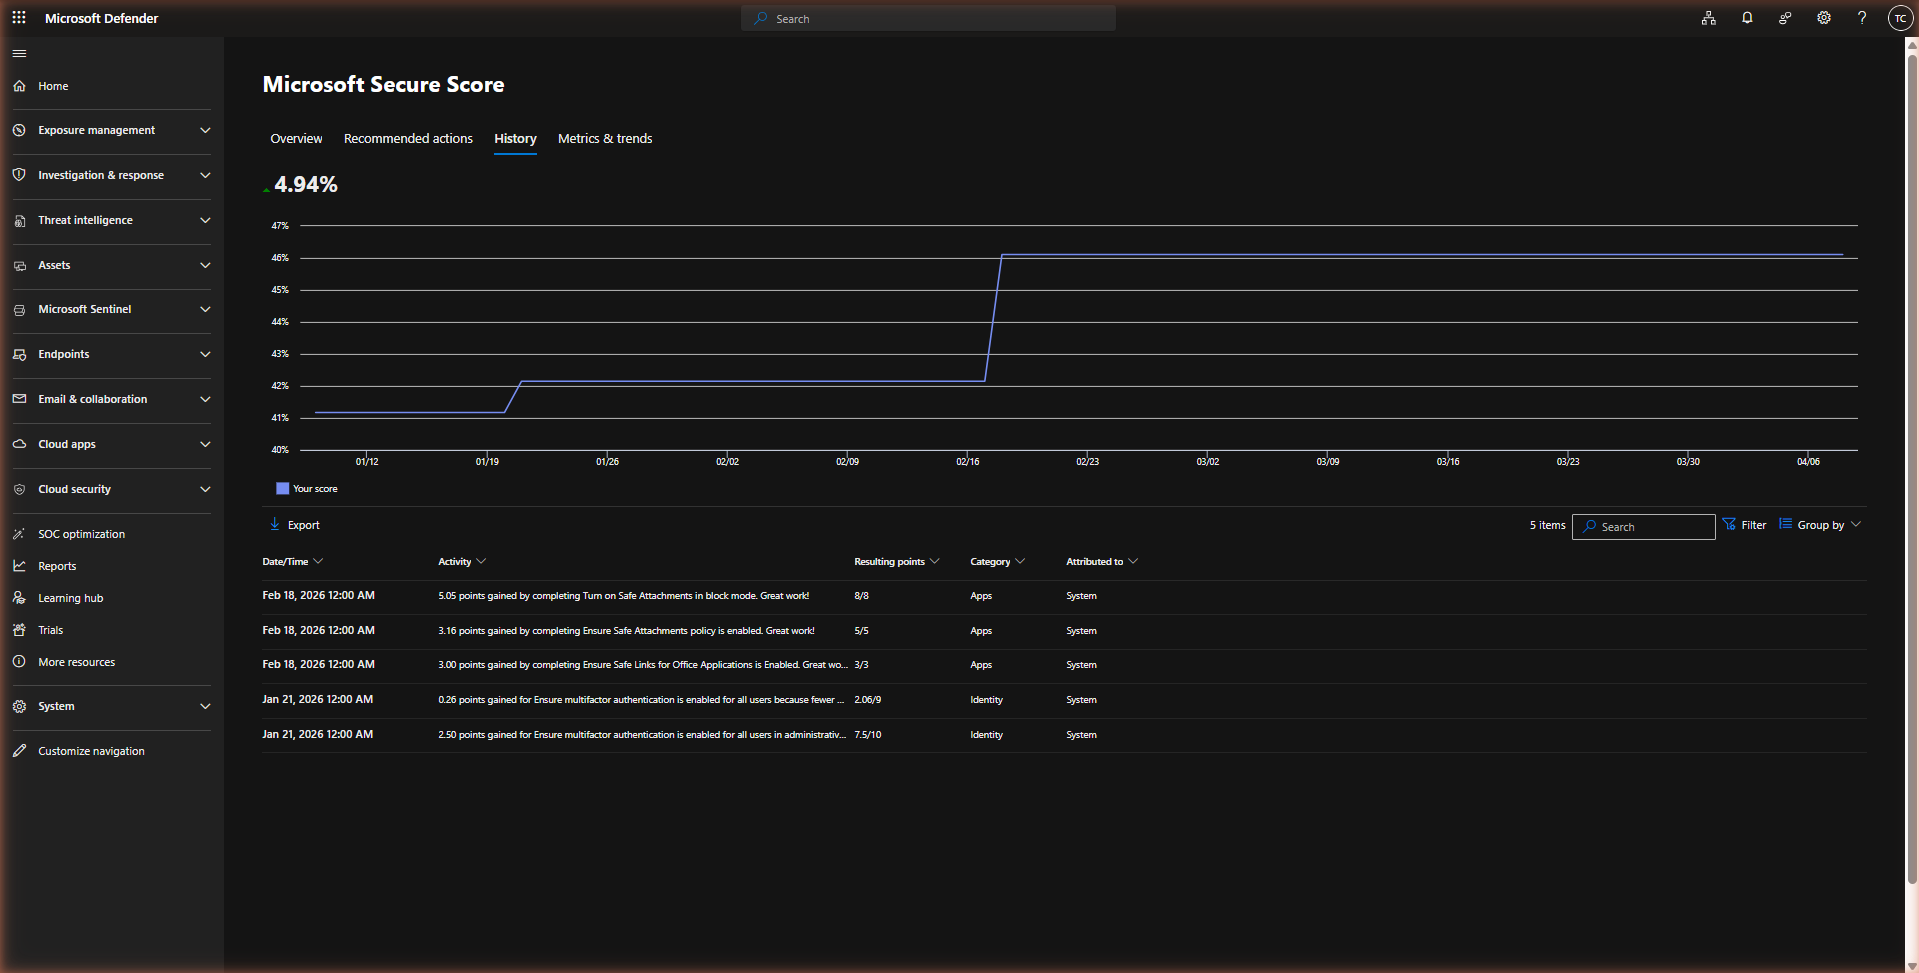The height and width of the screenshot is (973, 1919).
Task: Click the Endpoints icon
Action: tap(19, 354)
